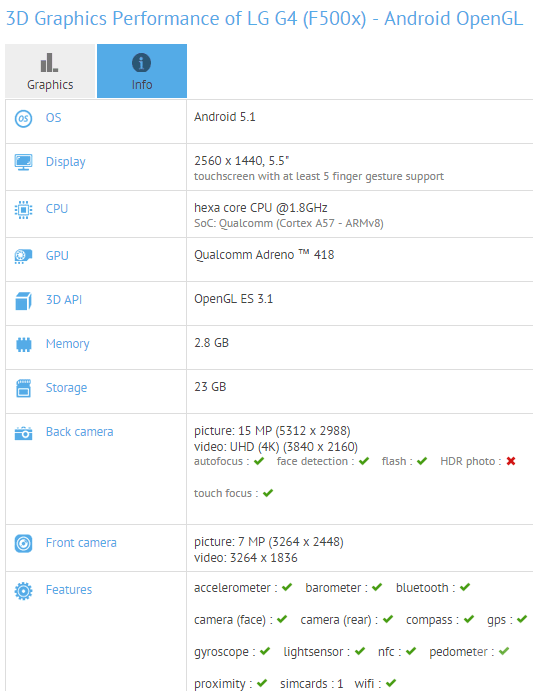Click the Features gear icon
Image resolution: width=533 pixels, height=691 pixels.
pyautogui.click(x=23, y=591)
